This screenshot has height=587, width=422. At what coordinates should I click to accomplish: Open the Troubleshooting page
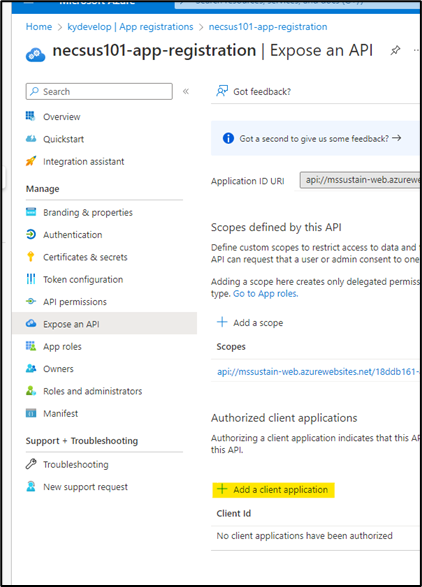76,465
